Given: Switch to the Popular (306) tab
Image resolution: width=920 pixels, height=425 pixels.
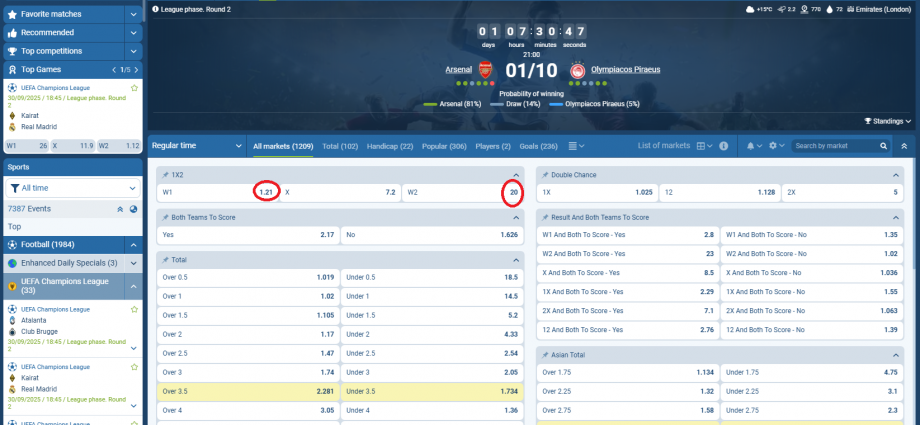Looking at the screenshot, I should coord(444,146).
